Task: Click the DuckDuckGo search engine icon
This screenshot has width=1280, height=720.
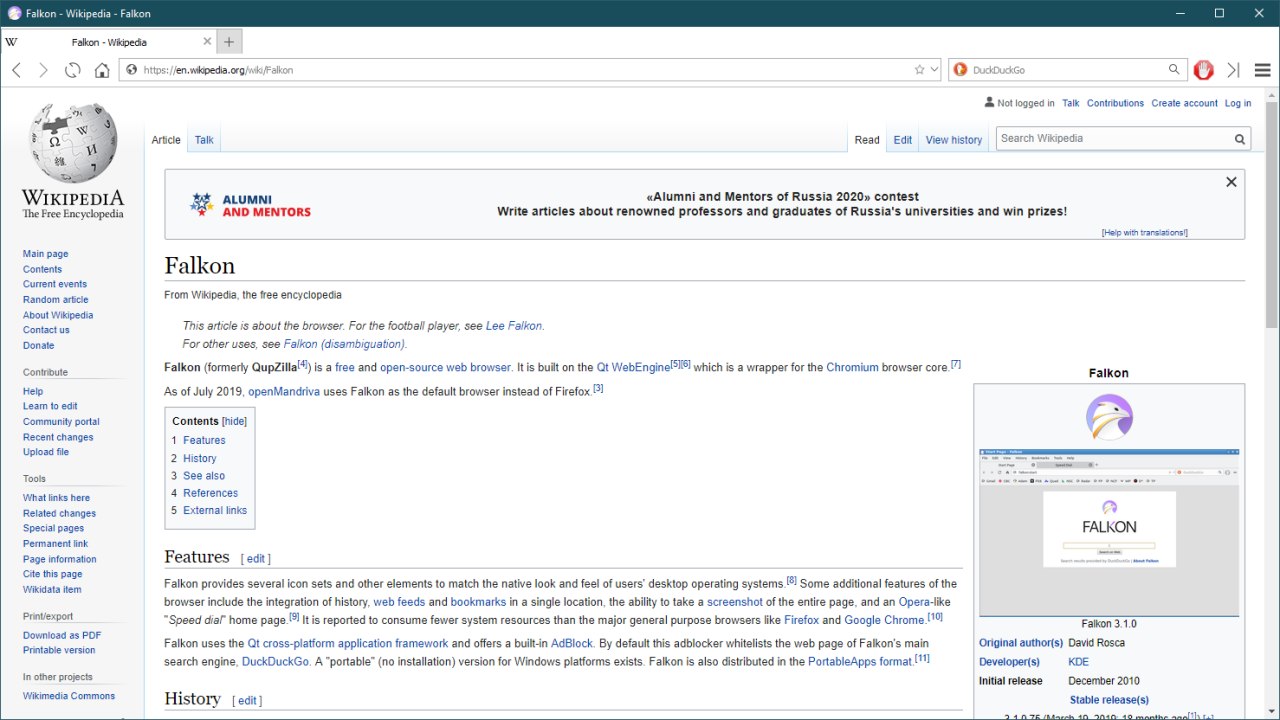Action: [x=960, y=70]
